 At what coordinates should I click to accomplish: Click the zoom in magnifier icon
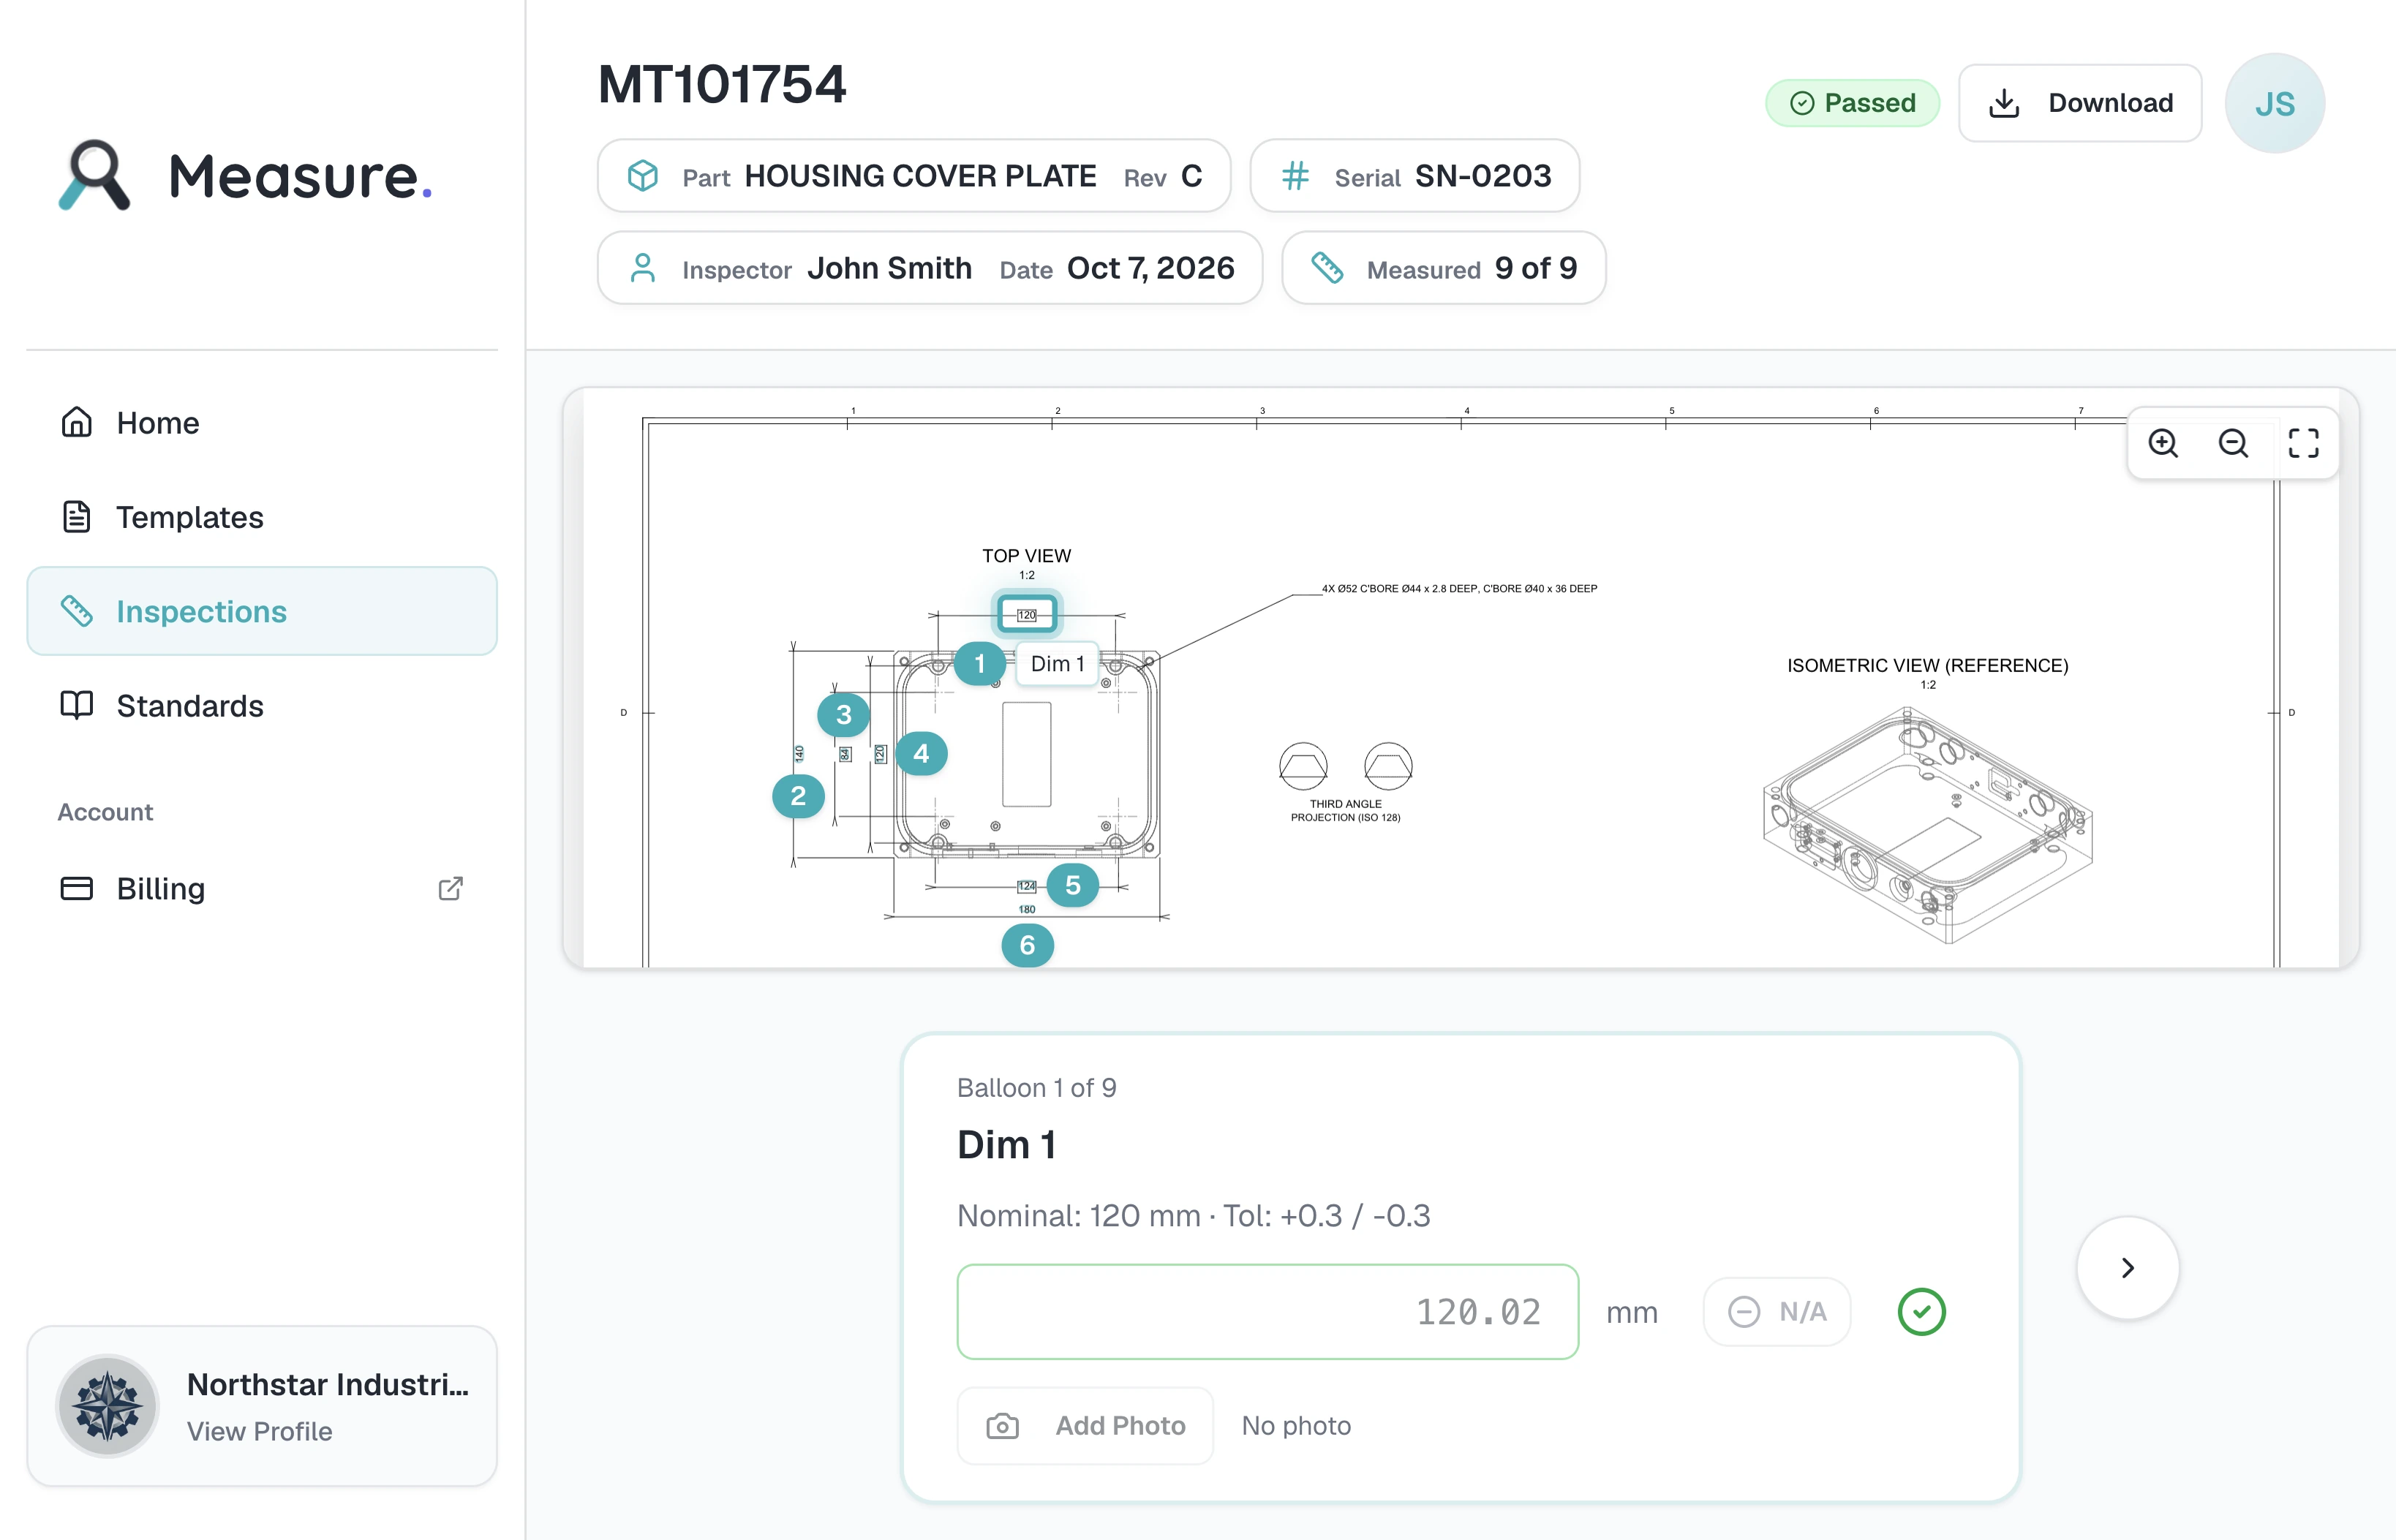click(x=2162, y=443)
